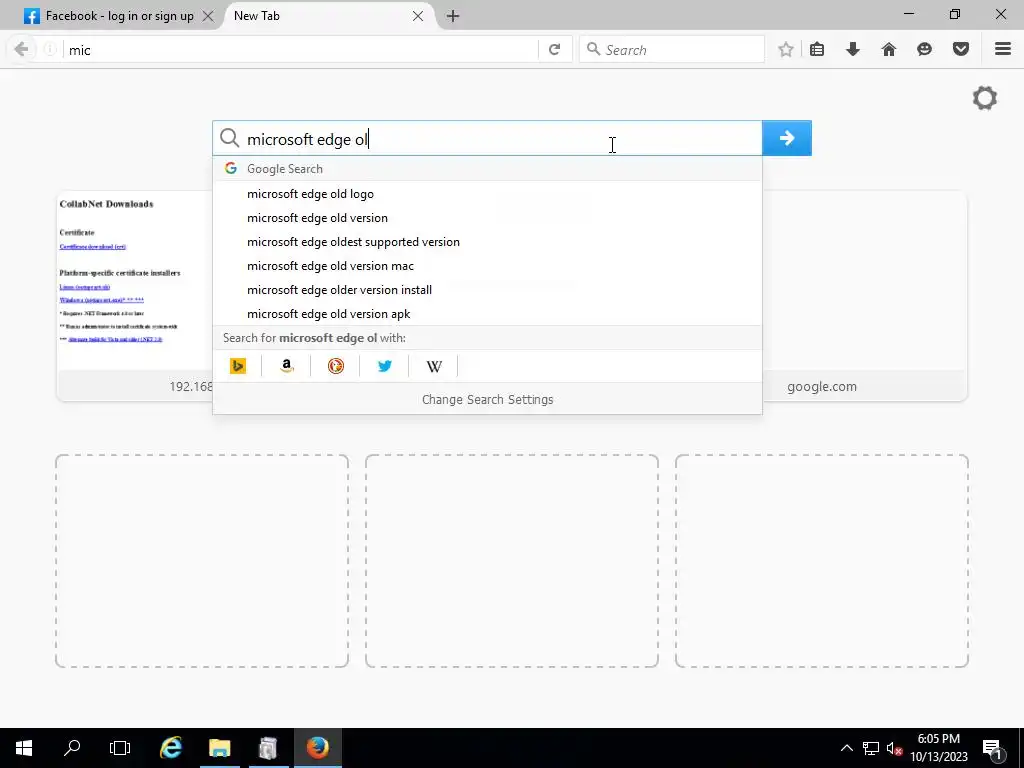Launch Internet Explorer from the taskbar

[171, 748]
